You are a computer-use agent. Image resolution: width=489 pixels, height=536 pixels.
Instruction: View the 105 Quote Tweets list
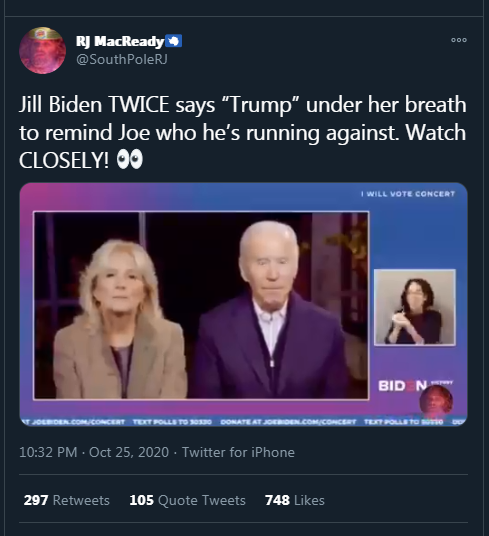point(187,500)
